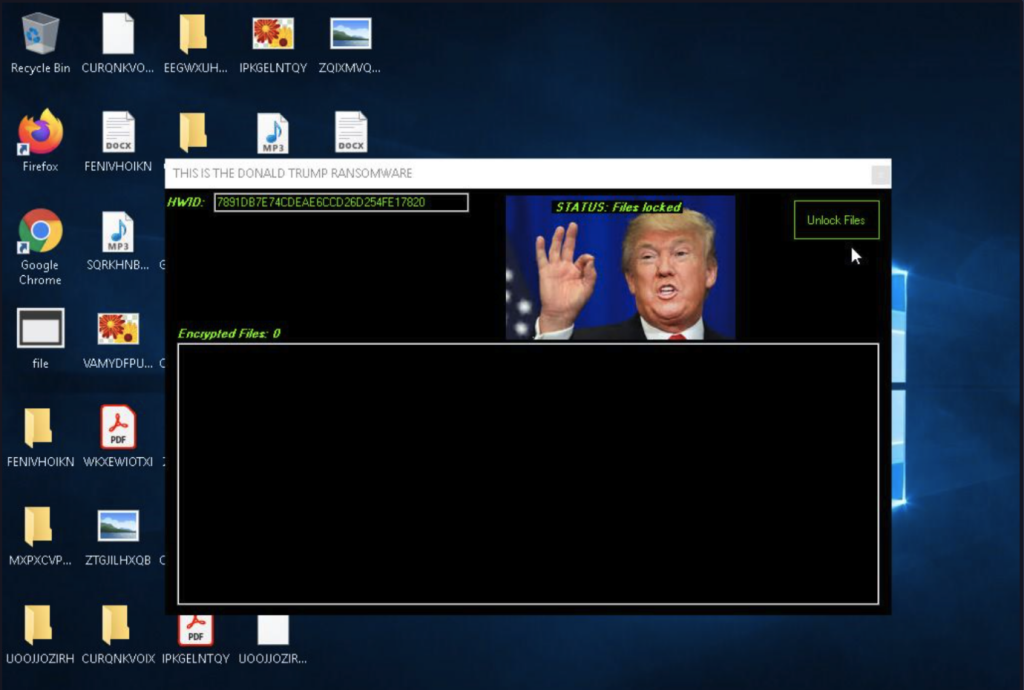
Task: Click inside the Encrypted Files list box
Action: (x=528, y=474)
